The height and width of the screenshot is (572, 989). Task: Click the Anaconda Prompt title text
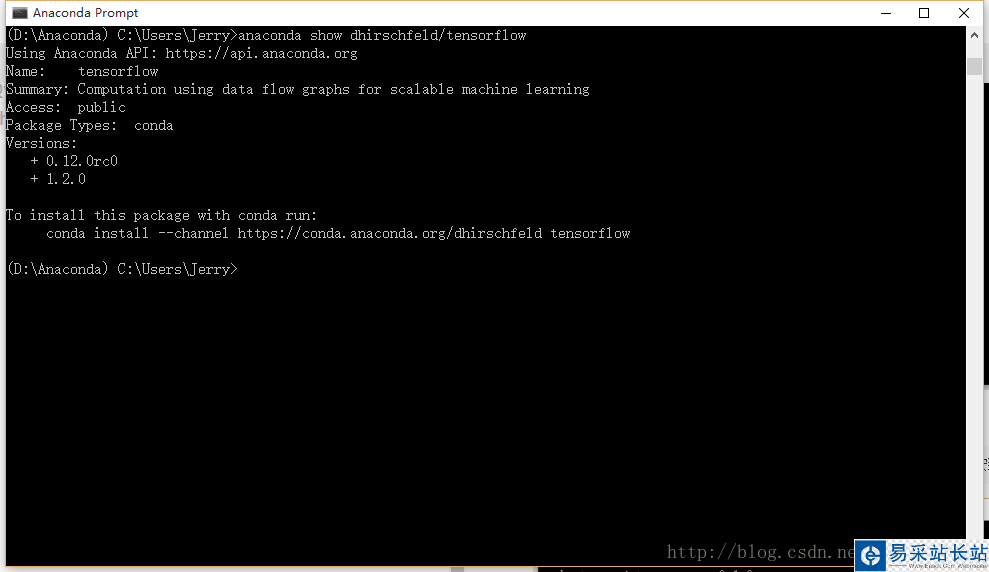85,13
